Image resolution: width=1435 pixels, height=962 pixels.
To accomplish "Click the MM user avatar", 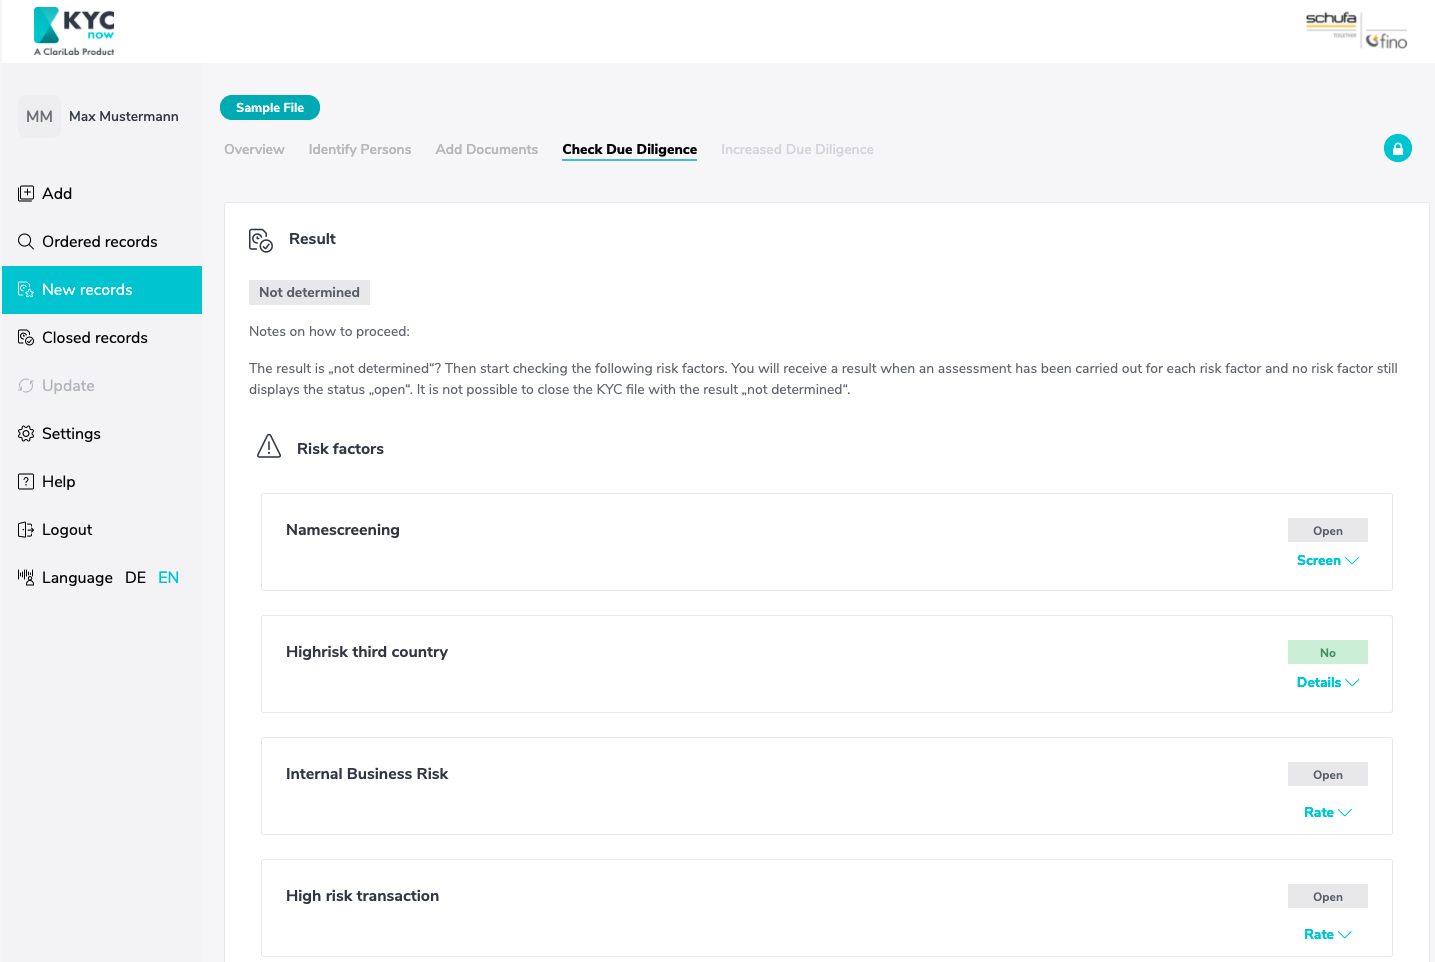I will pyautogui.click(x=39, y=116).
